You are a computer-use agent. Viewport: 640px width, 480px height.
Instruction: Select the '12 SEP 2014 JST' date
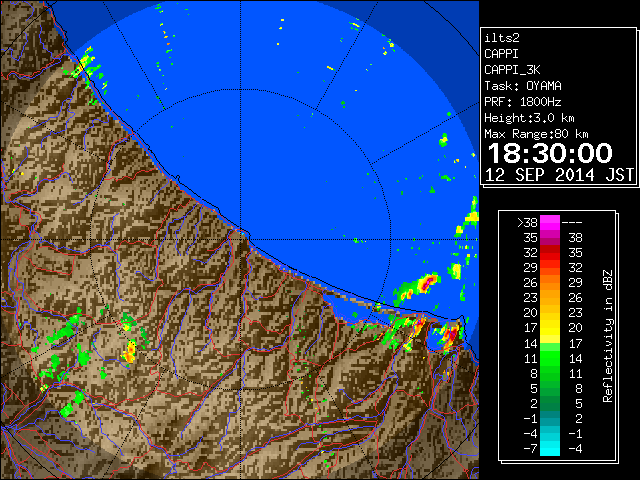(x=560, y=175)
